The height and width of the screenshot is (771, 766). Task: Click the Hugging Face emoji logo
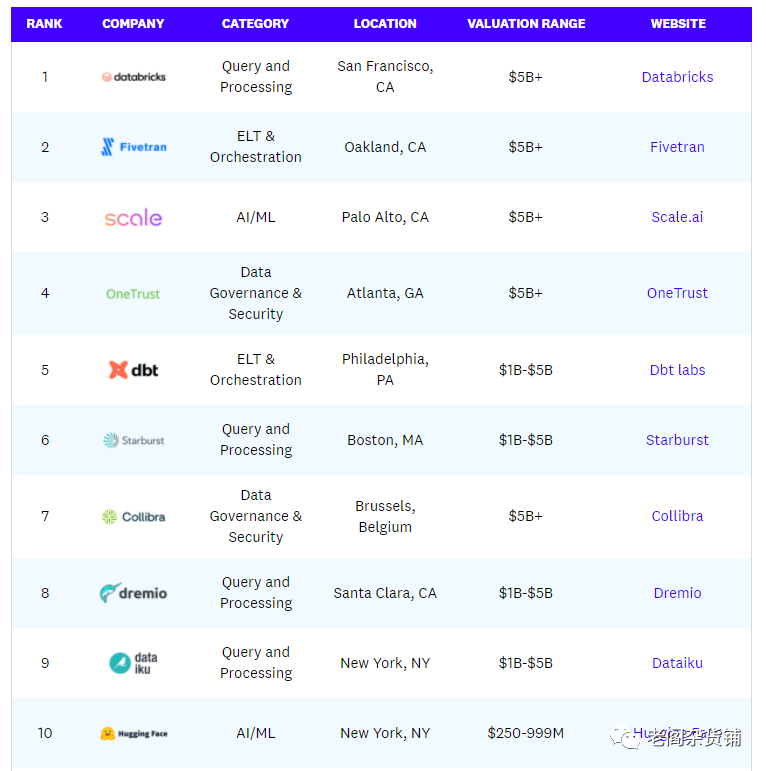point(108,733)
